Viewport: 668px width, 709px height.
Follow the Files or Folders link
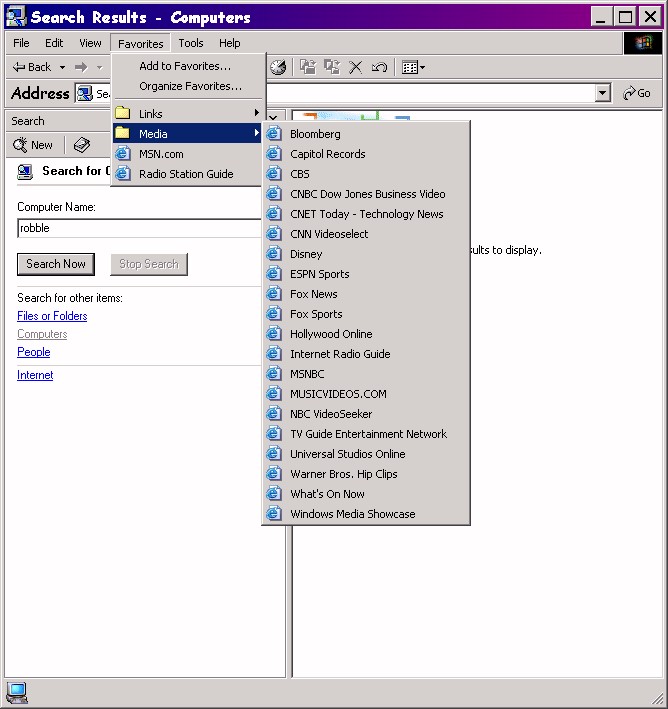[52, 316]
